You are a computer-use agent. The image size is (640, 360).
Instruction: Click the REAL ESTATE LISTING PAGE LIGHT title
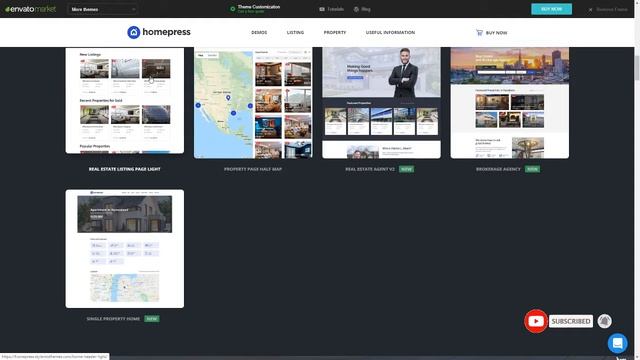point(124,169)
